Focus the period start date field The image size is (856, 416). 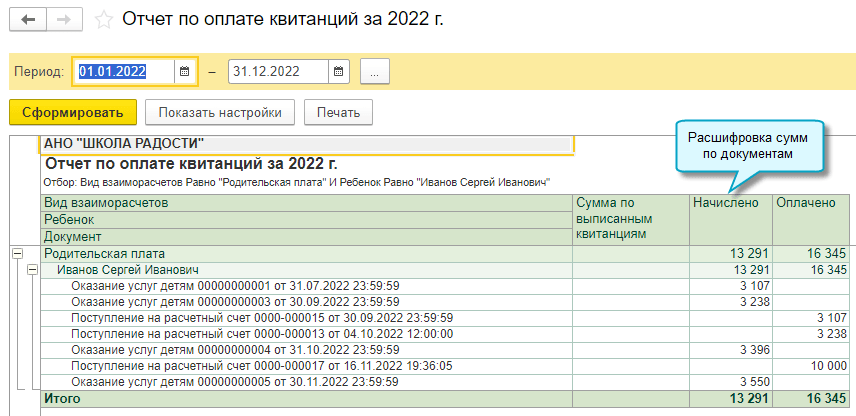click(123, 72)
